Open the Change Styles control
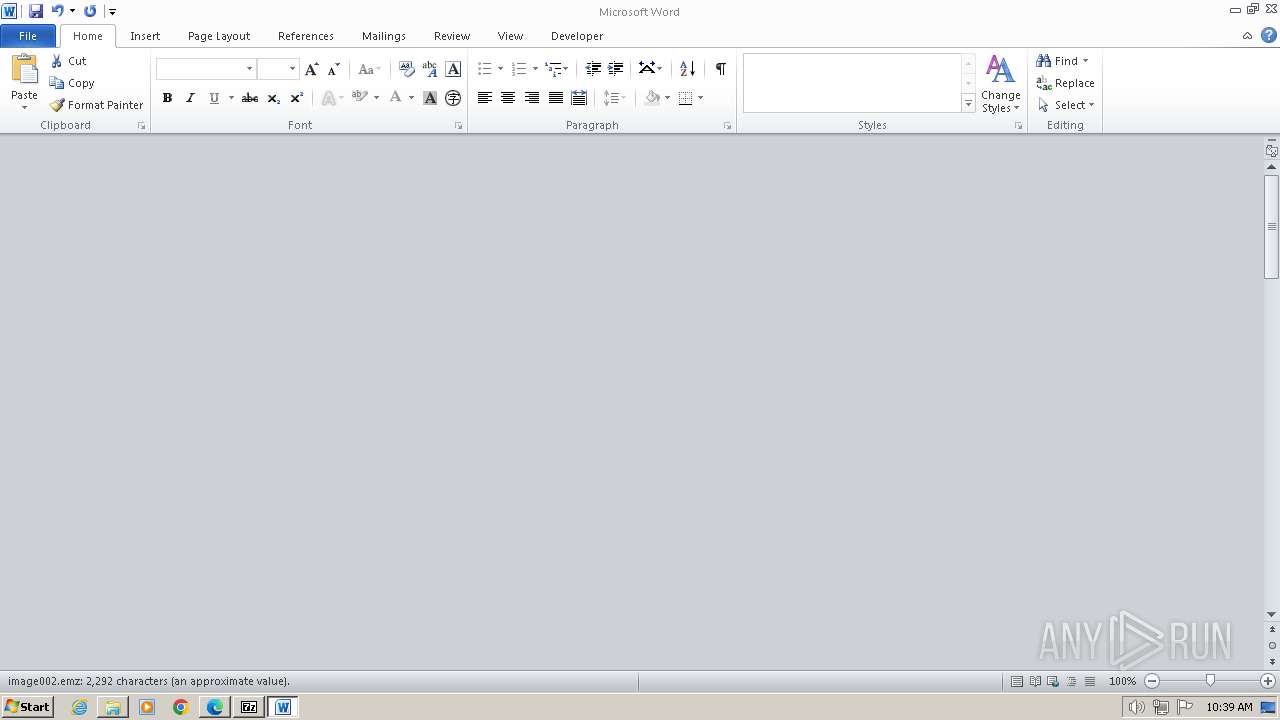1280x720 pixels. [1001, 84]
